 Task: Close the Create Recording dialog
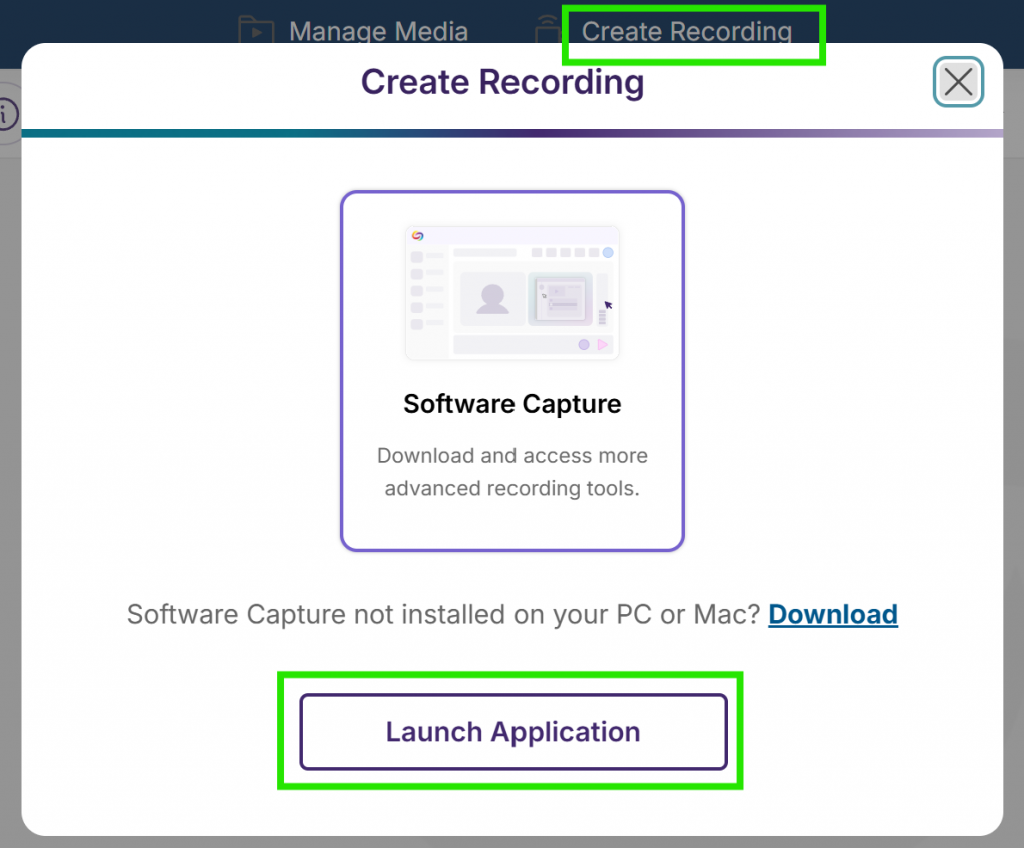tap(958, 82)
